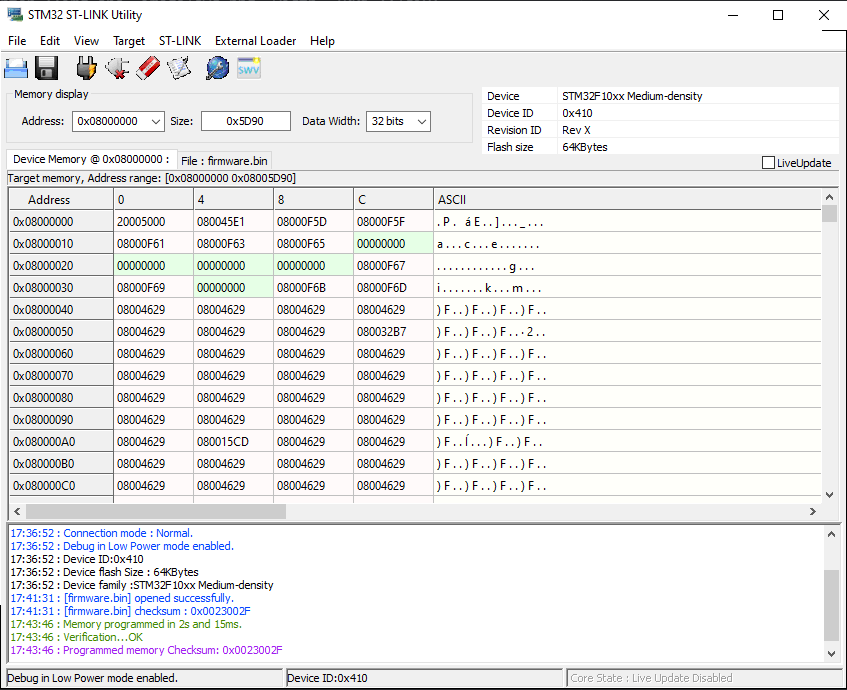Image resolution: width=847 pixels, height=690 pixels.
Task: Select highlighted 00000000 cell in row 0x08000010
Action: (393, 244)
